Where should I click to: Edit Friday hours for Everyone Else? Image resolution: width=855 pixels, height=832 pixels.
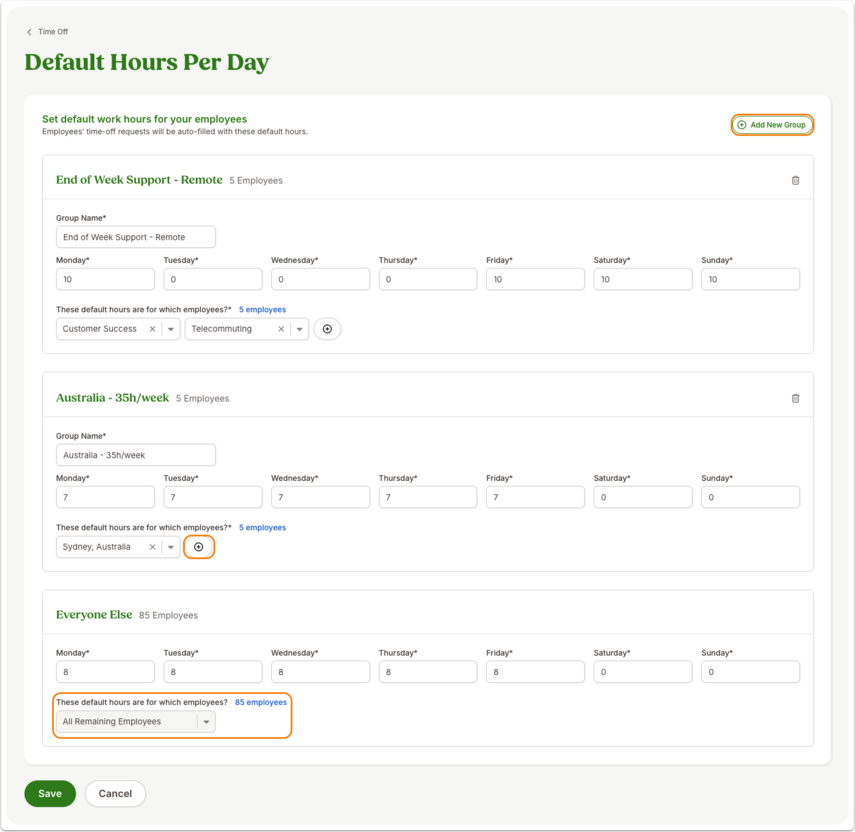point(535,672)
